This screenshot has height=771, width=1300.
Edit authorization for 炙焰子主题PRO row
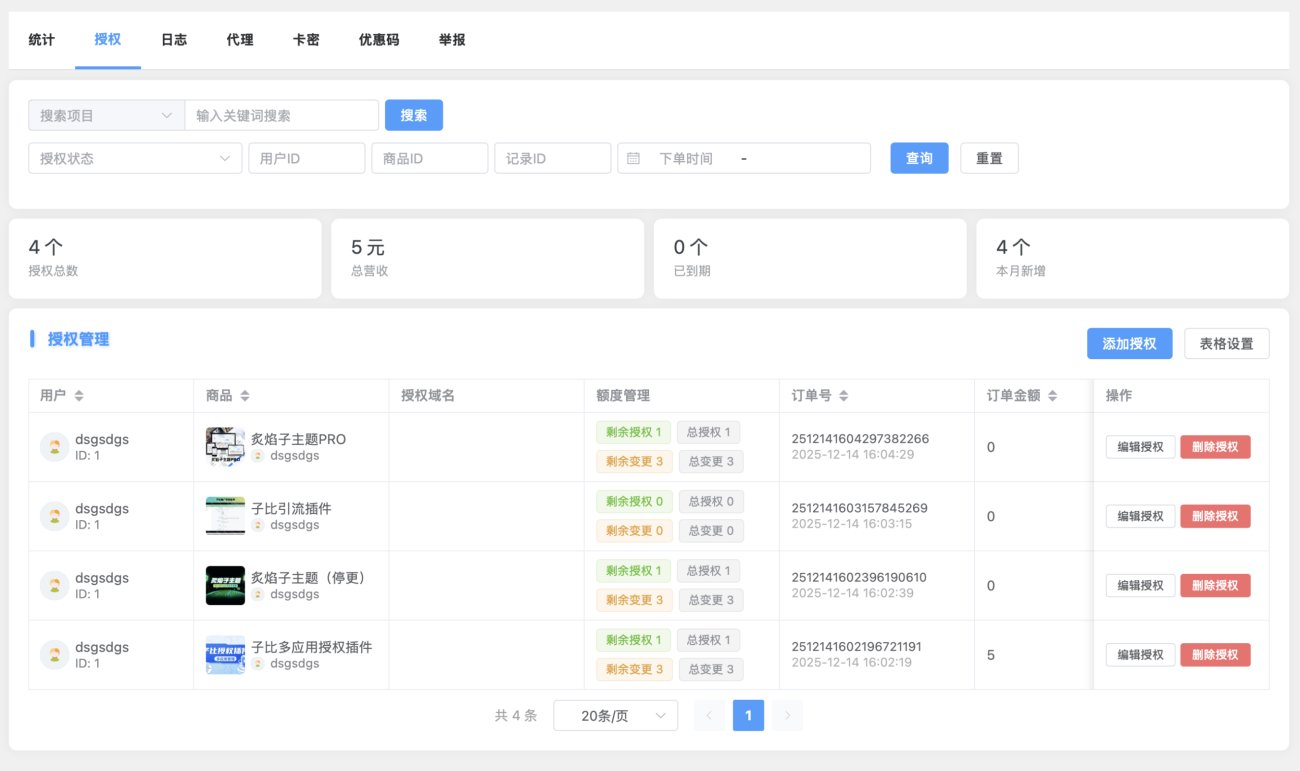[1140, 447]
